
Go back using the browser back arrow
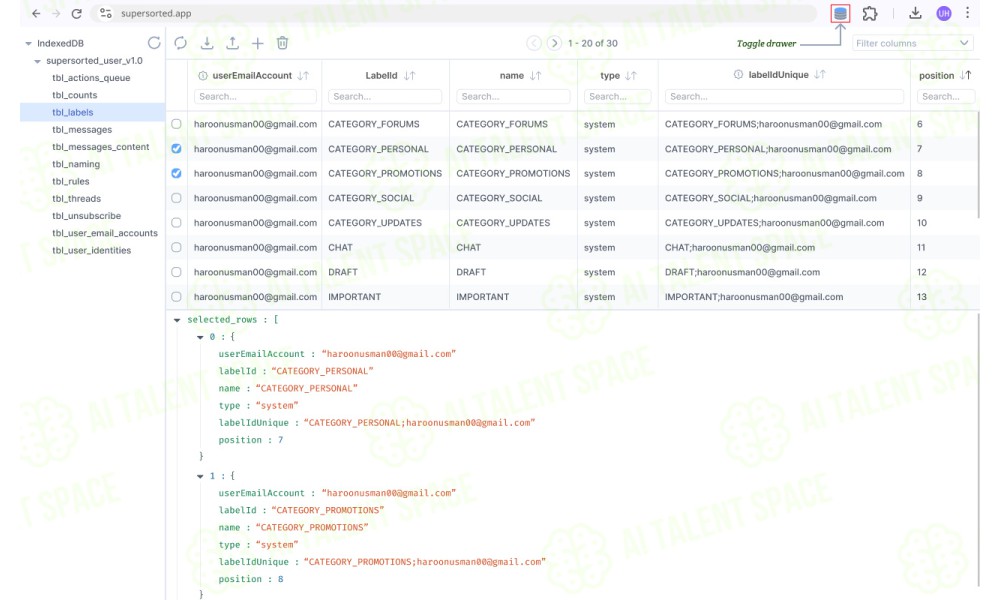coord(36,13)
